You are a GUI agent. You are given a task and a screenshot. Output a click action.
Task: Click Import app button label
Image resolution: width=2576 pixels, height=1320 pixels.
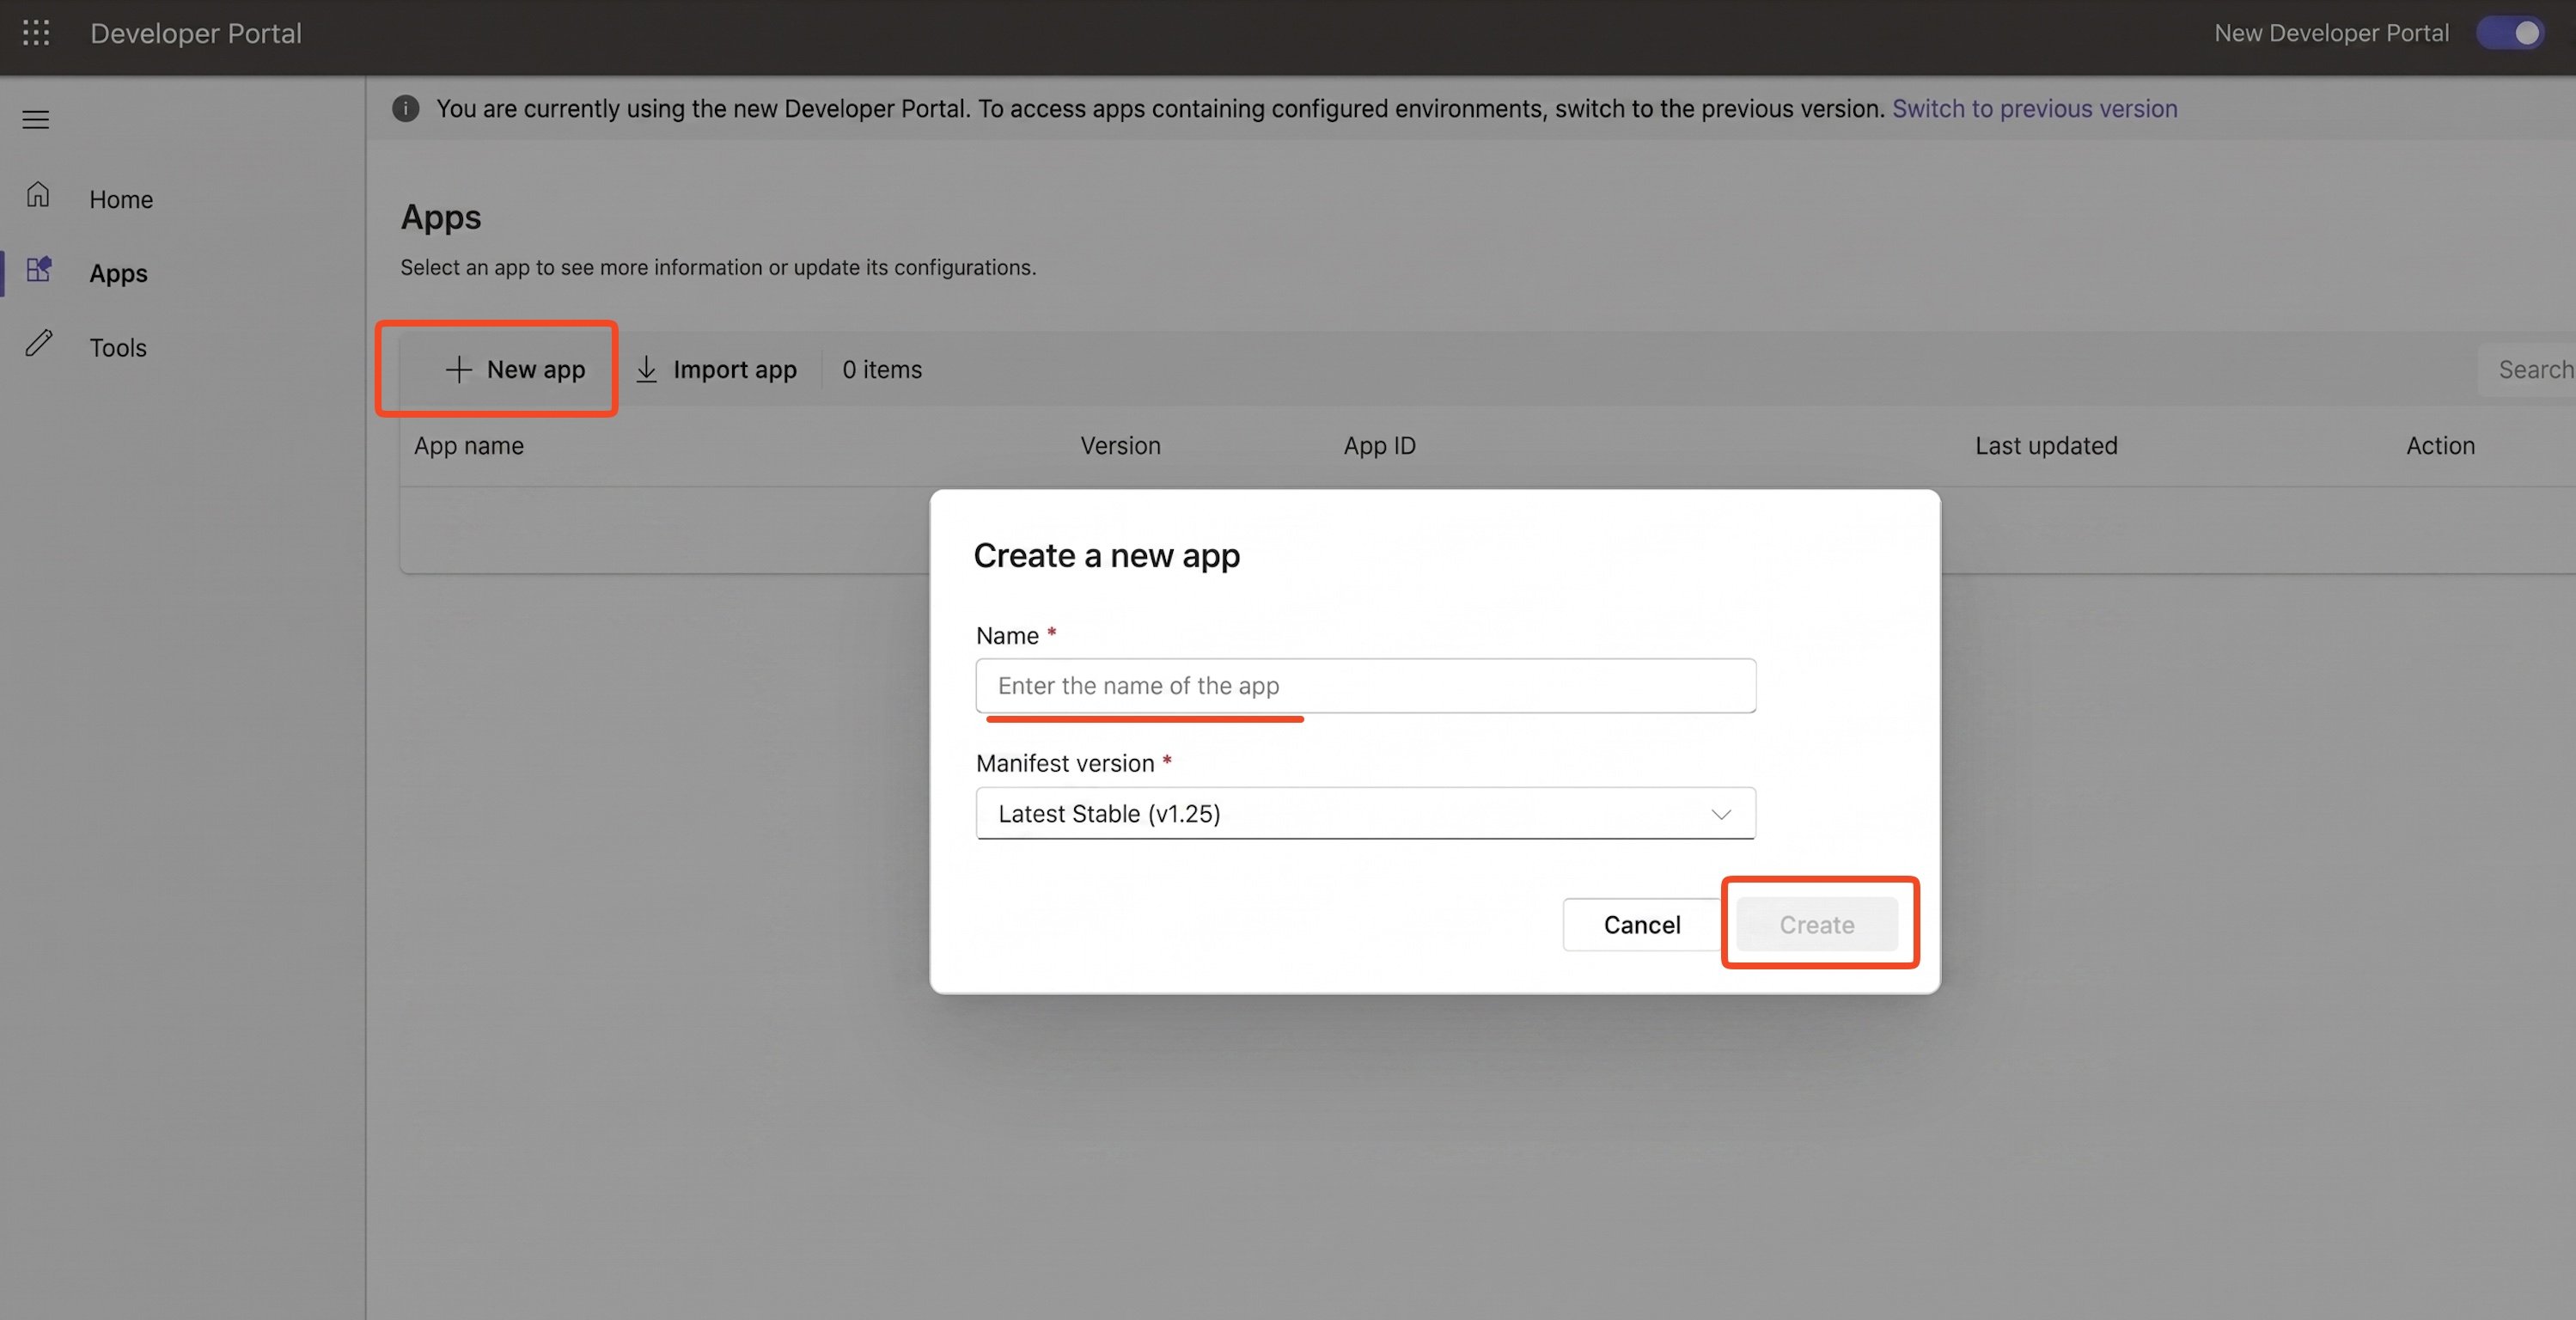pyautogui.click(x=735, y=369)
